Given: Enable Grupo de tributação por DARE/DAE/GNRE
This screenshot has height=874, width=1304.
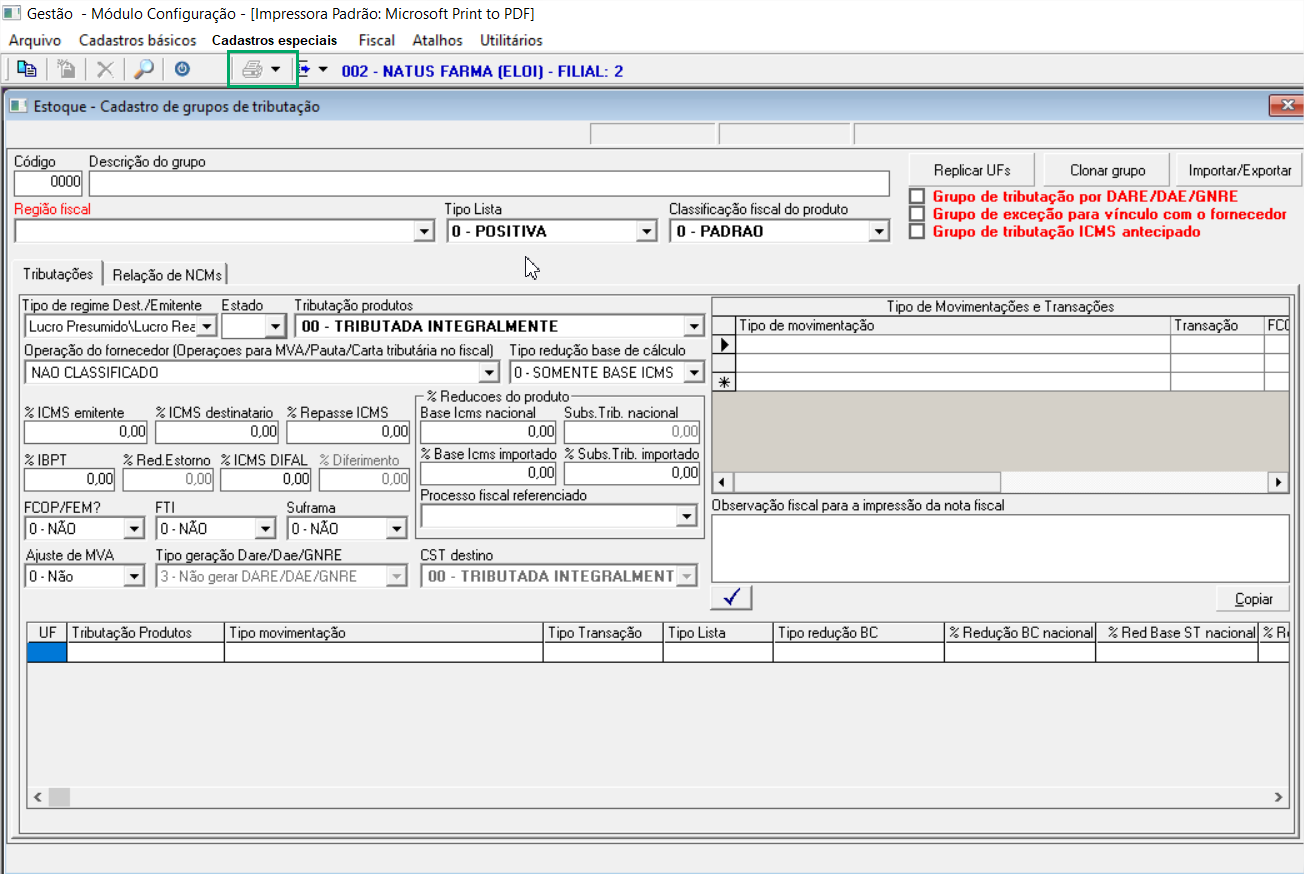Looking at the screenshot, I should pyautogui.click(x=916, y=197).
